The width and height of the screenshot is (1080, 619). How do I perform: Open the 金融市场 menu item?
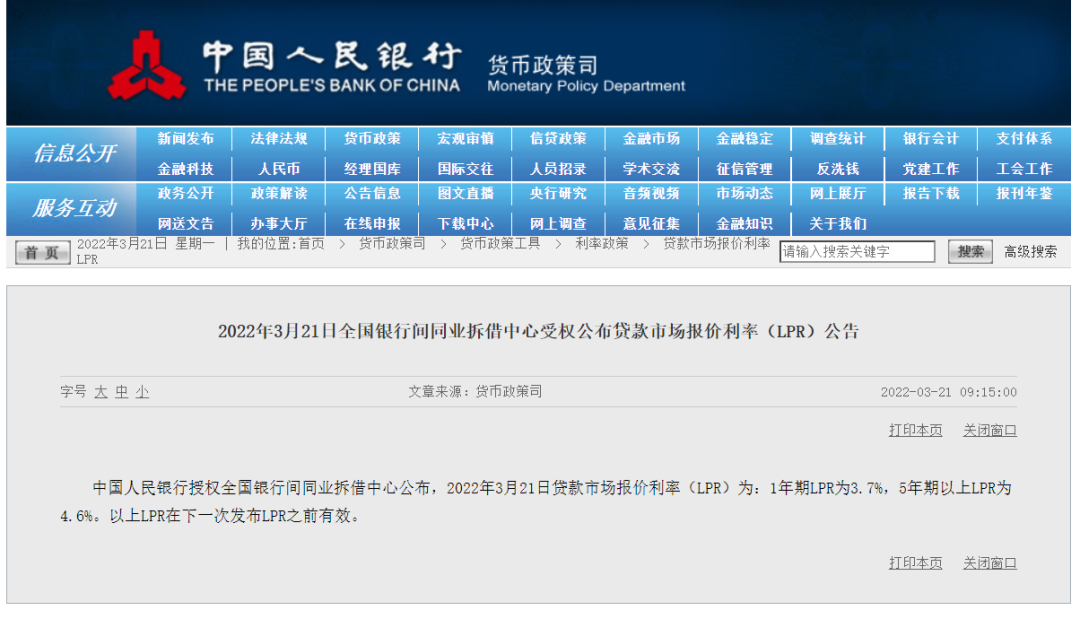(651, 138)
